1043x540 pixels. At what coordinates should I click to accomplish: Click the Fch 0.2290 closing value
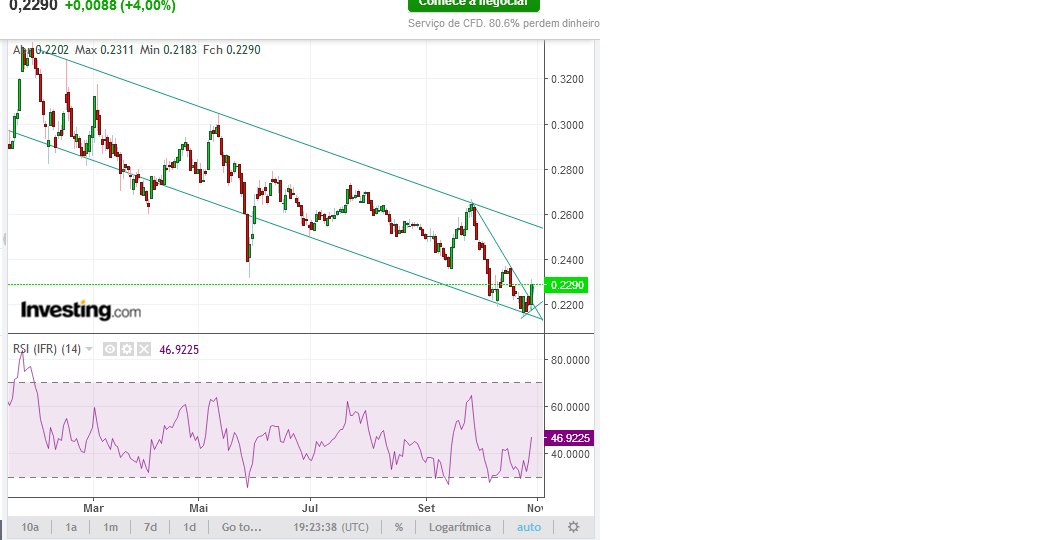[x=231, y=50]
